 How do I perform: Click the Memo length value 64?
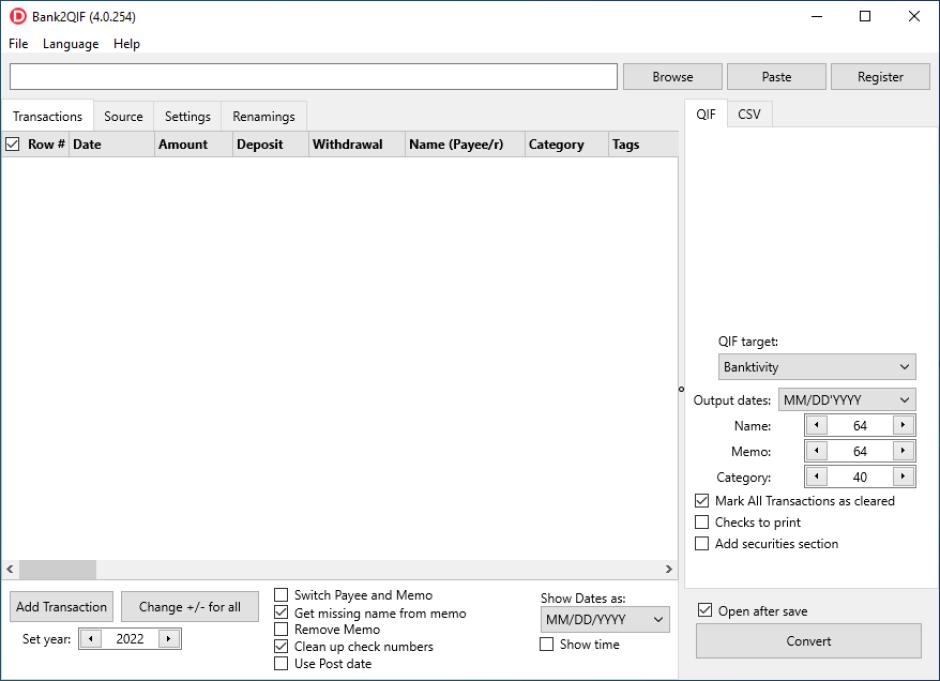[860, 451]
